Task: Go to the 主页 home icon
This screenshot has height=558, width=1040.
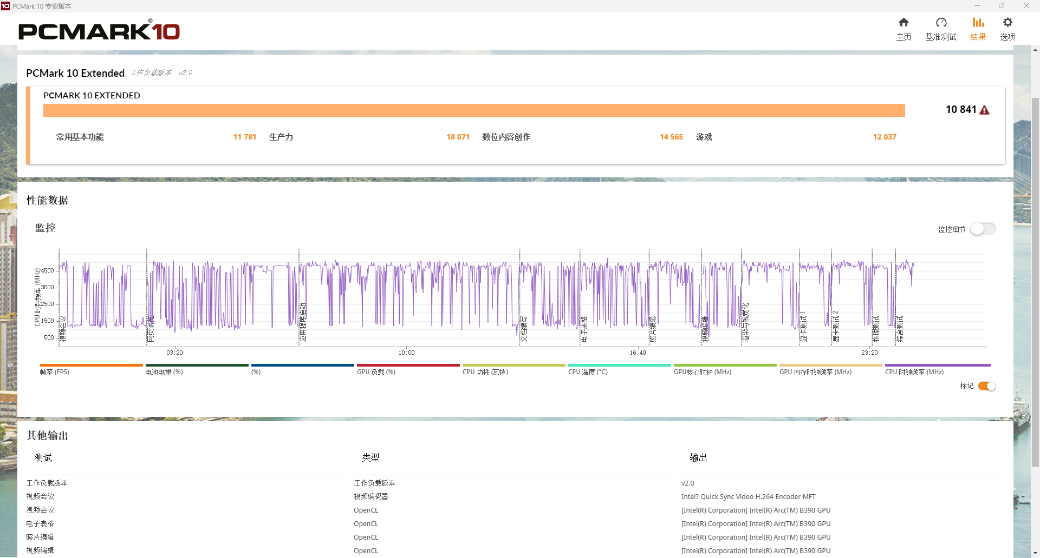Action: [903, 28]
